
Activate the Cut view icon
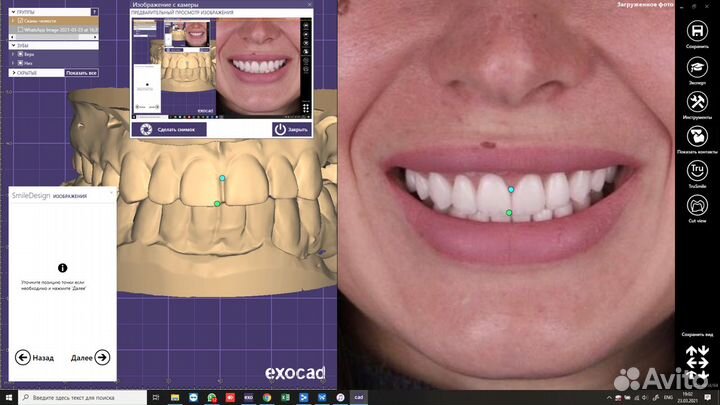pyautogui.click(x=697, y=204)
